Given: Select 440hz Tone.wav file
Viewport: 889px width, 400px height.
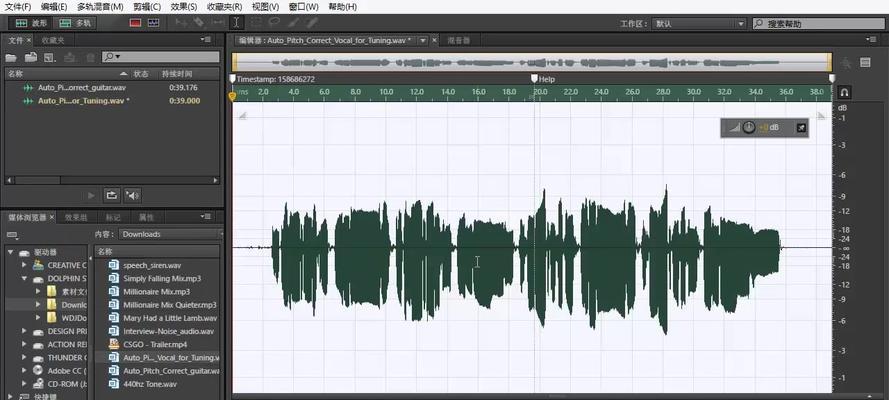Looking at the screenshot, I should pos(150,384).
